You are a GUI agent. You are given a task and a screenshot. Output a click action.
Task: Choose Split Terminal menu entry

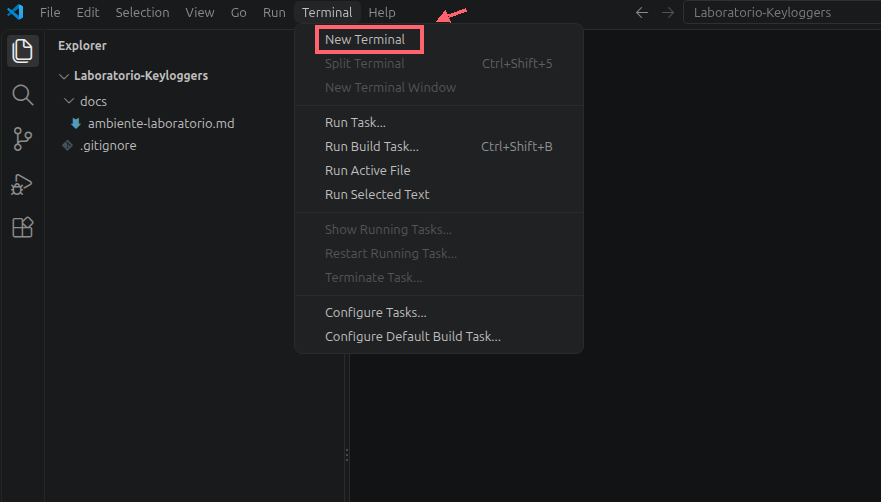tap(439, 64)
